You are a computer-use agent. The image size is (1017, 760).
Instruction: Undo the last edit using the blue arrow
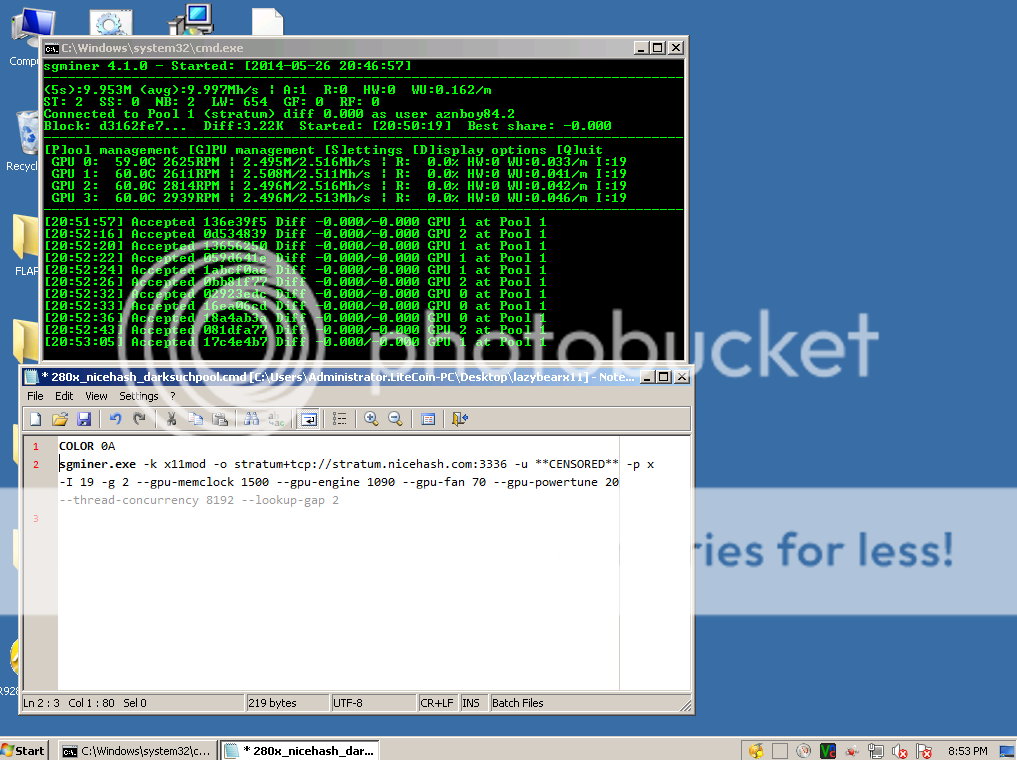tap(115, 419)
